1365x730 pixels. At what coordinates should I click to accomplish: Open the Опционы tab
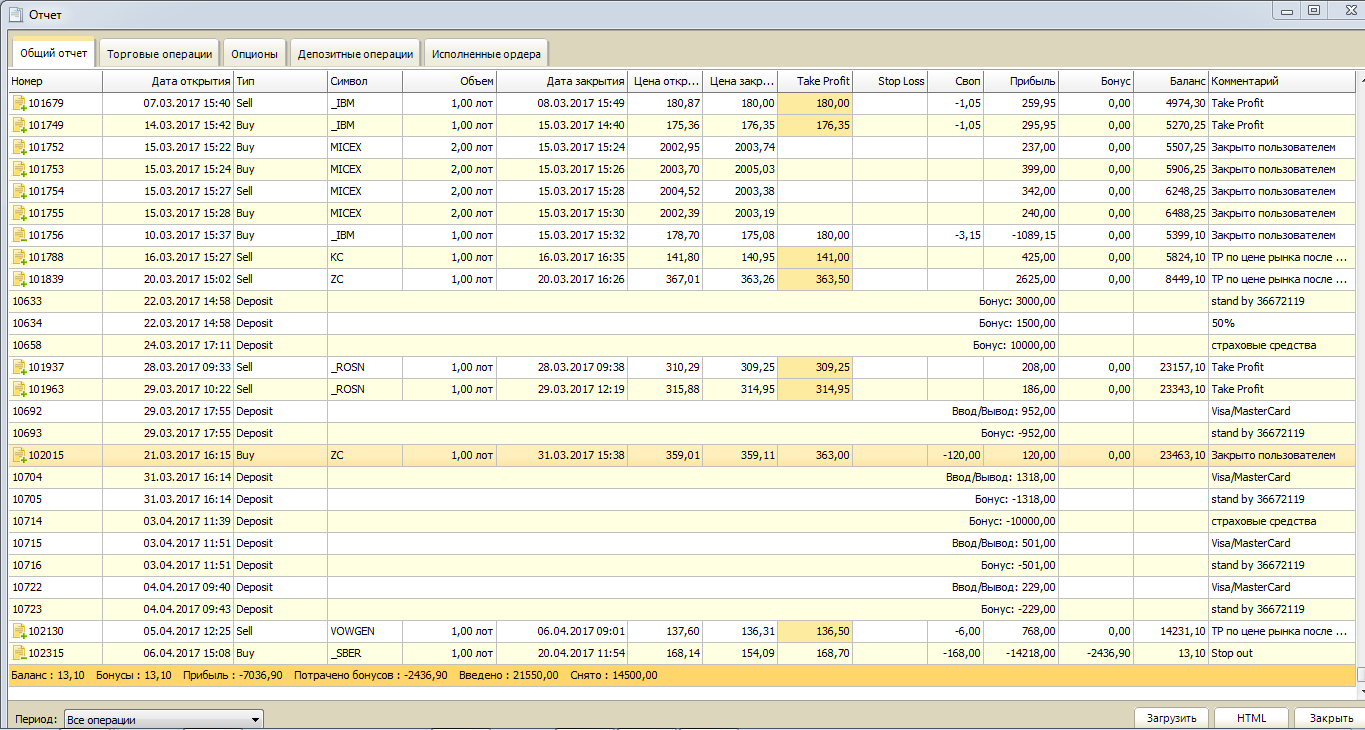click(255, 54)
